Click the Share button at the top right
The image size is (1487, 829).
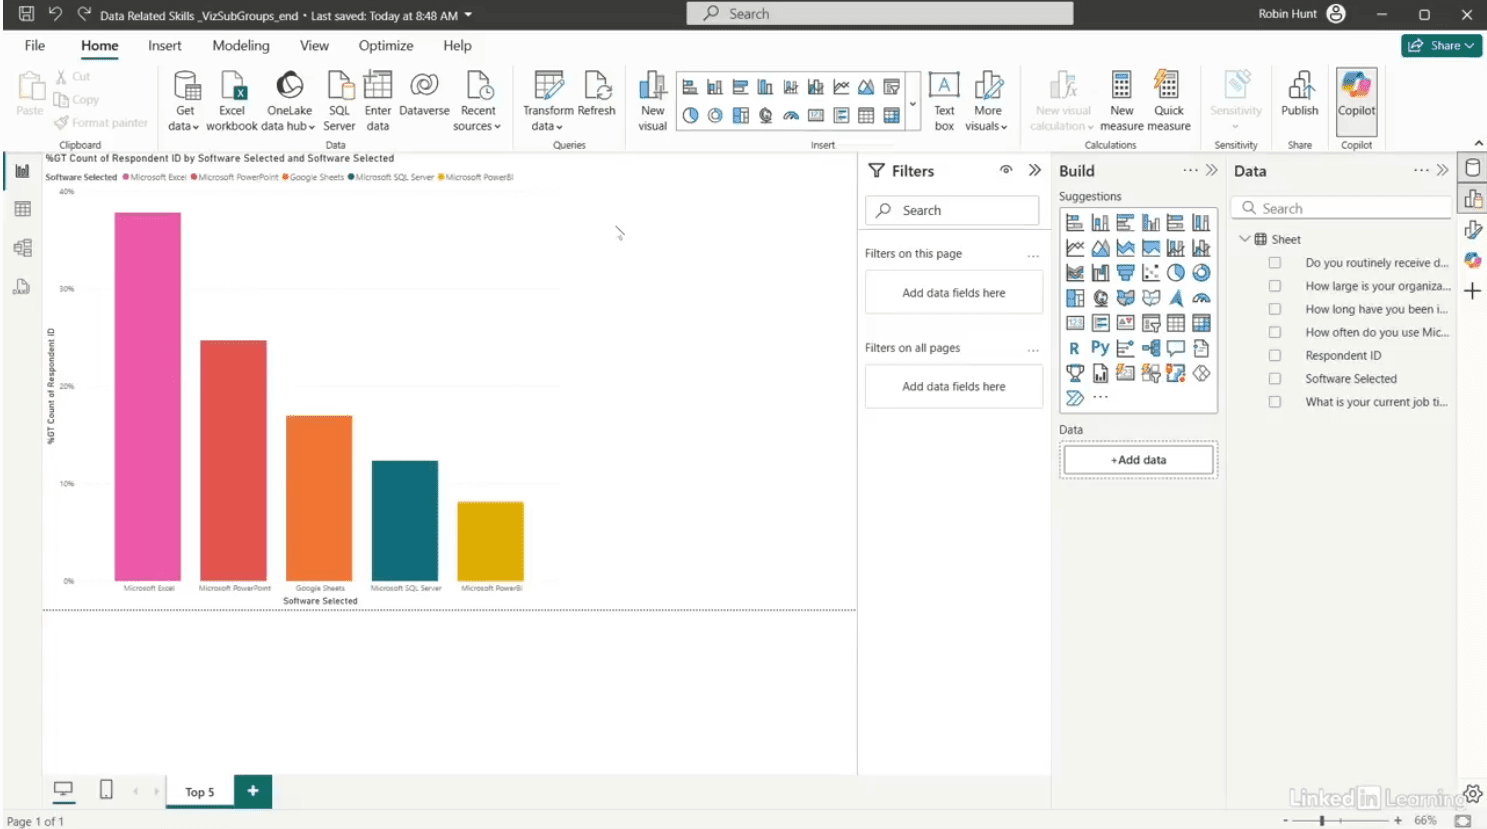[1441, 45]
